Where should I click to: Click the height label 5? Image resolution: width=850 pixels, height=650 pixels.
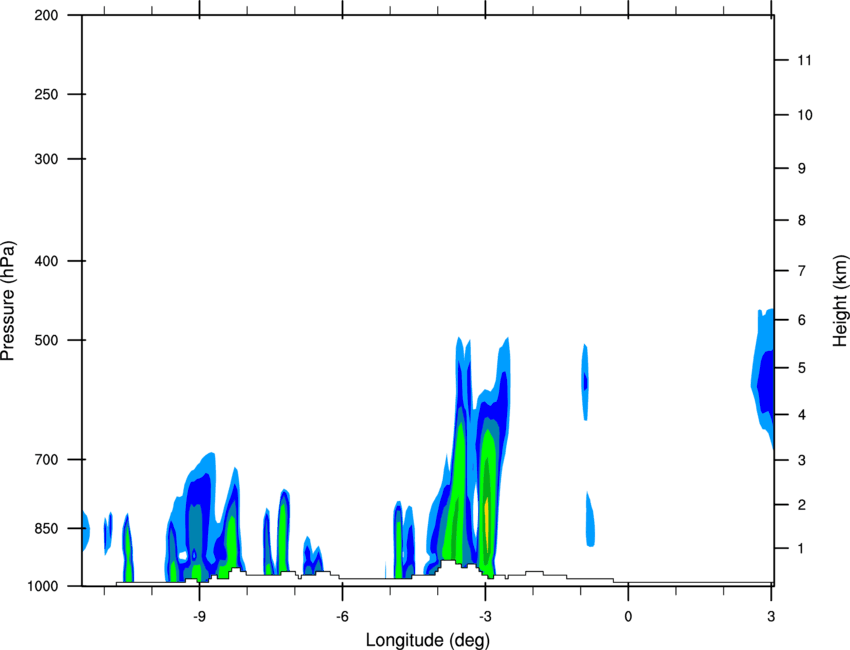pyautogui.click(x=802, y=368)
